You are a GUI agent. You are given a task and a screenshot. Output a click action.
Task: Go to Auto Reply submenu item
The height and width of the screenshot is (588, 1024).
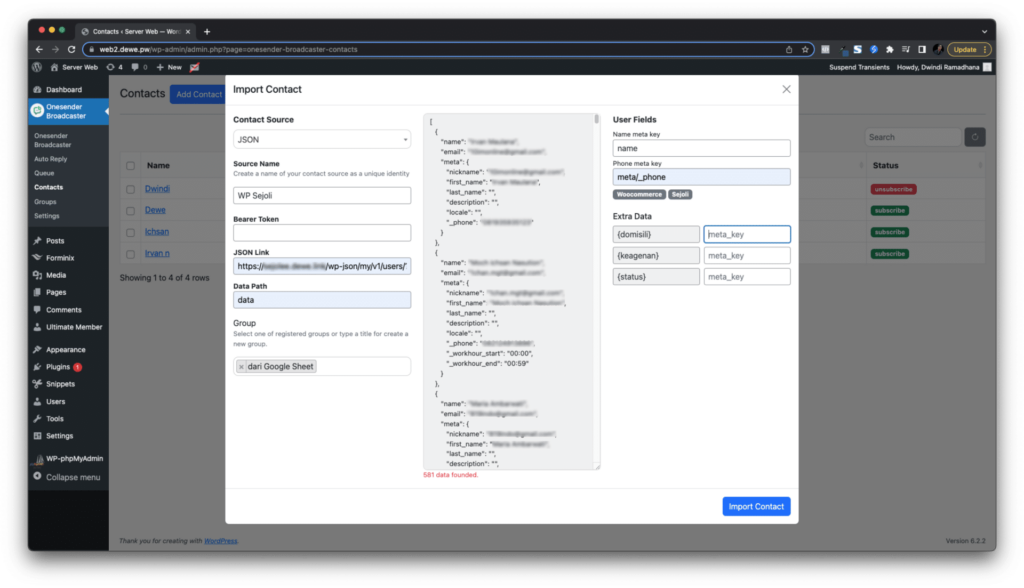pos(50,159)
